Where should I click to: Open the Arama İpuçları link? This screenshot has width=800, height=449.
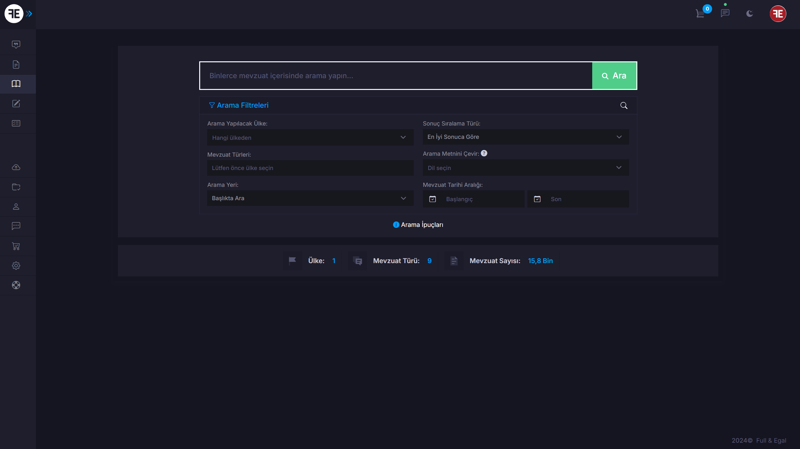tap(418, 225)
